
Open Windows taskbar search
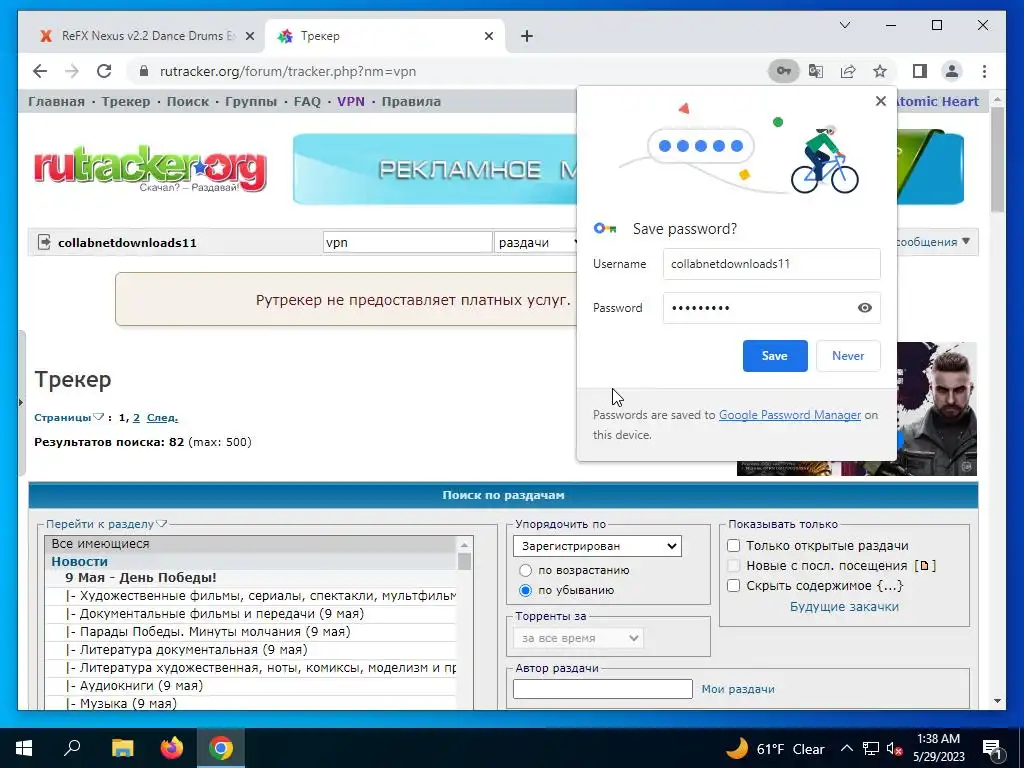(x=72, y=748)
